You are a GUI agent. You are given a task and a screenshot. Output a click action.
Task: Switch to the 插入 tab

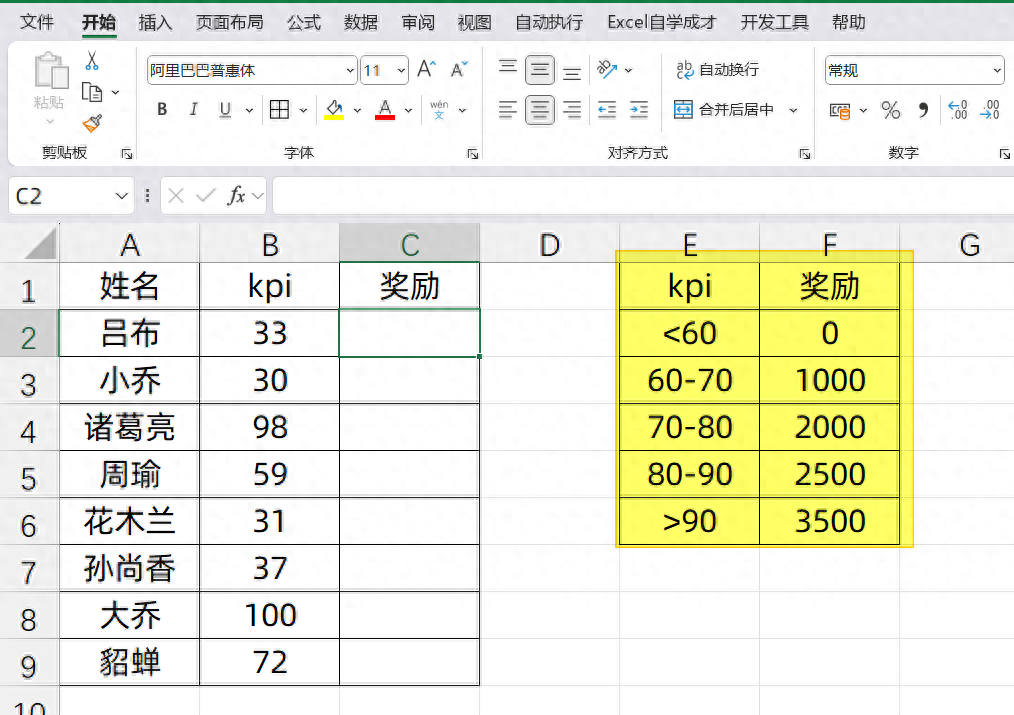(155, 22)
